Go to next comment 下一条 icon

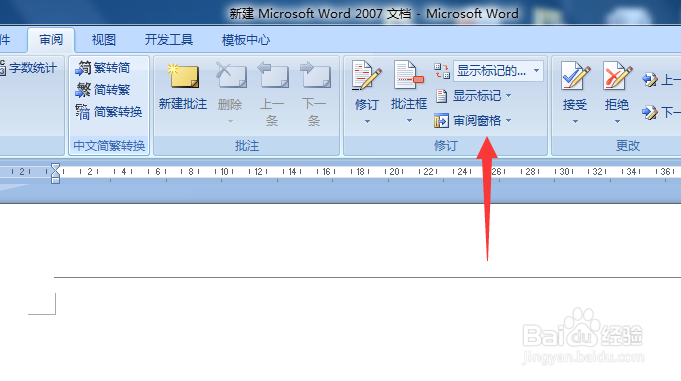[x=315, y=75]
